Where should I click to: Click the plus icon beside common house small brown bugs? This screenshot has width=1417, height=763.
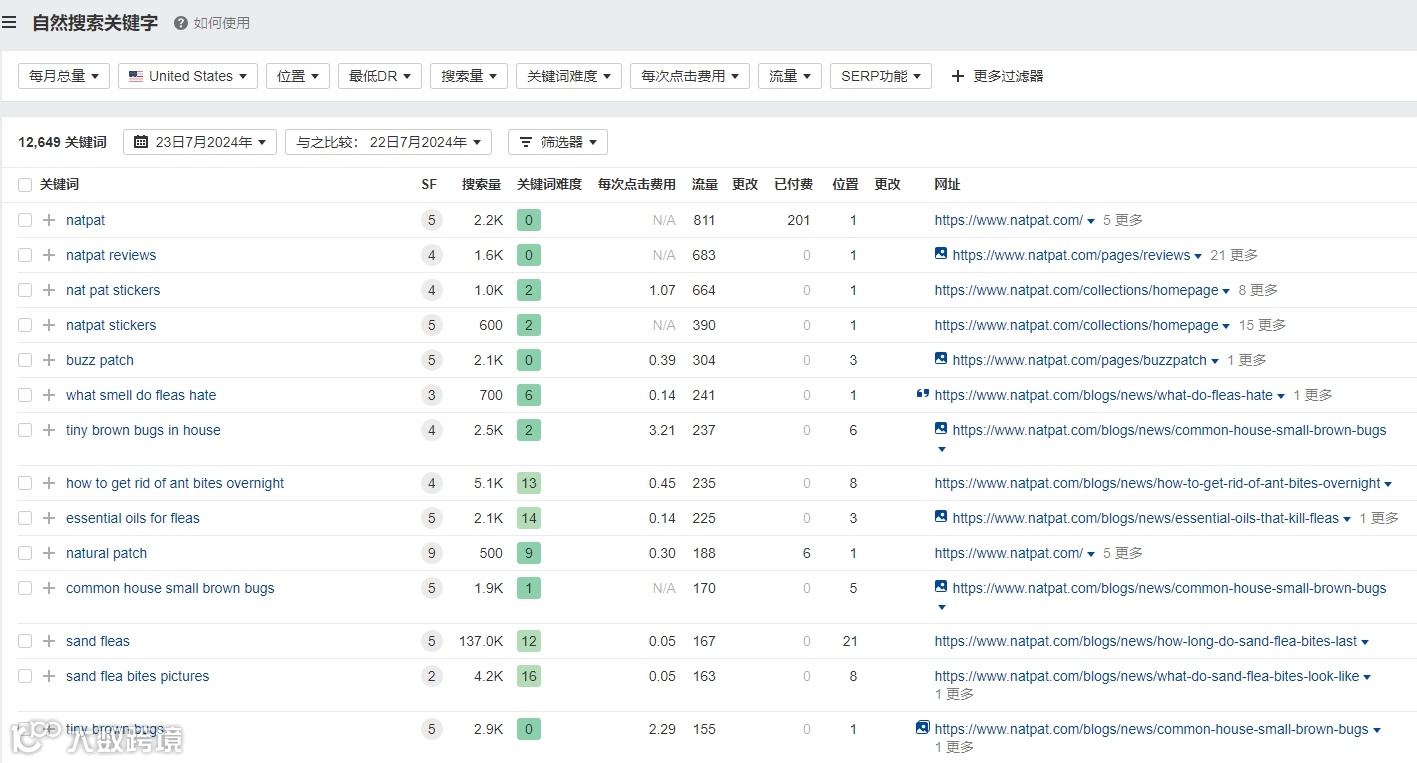click(49, 588)
